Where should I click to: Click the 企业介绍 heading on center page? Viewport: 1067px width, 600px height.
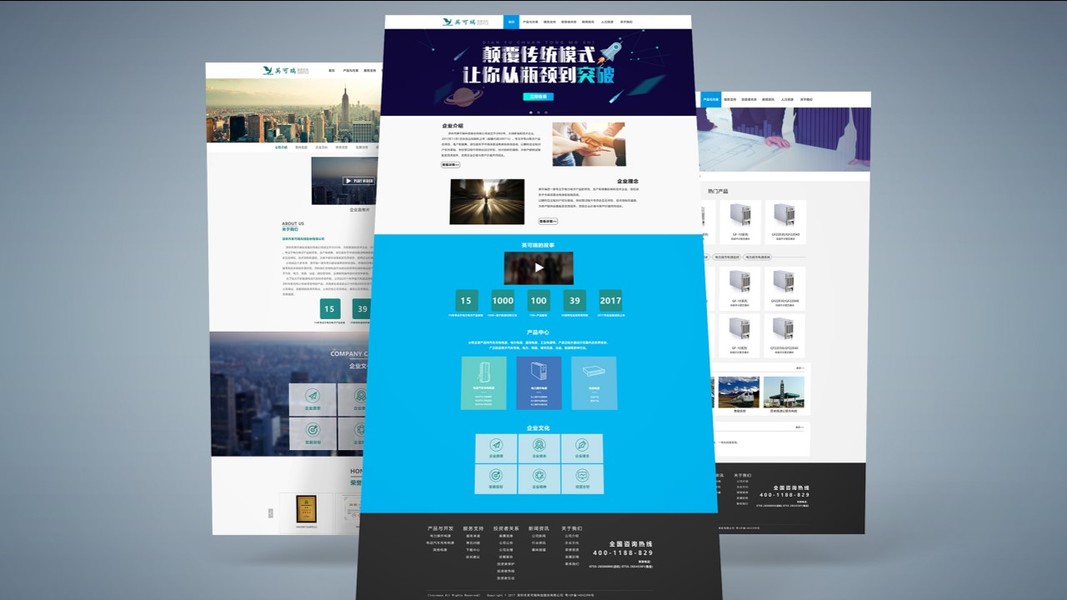(453, 126)
